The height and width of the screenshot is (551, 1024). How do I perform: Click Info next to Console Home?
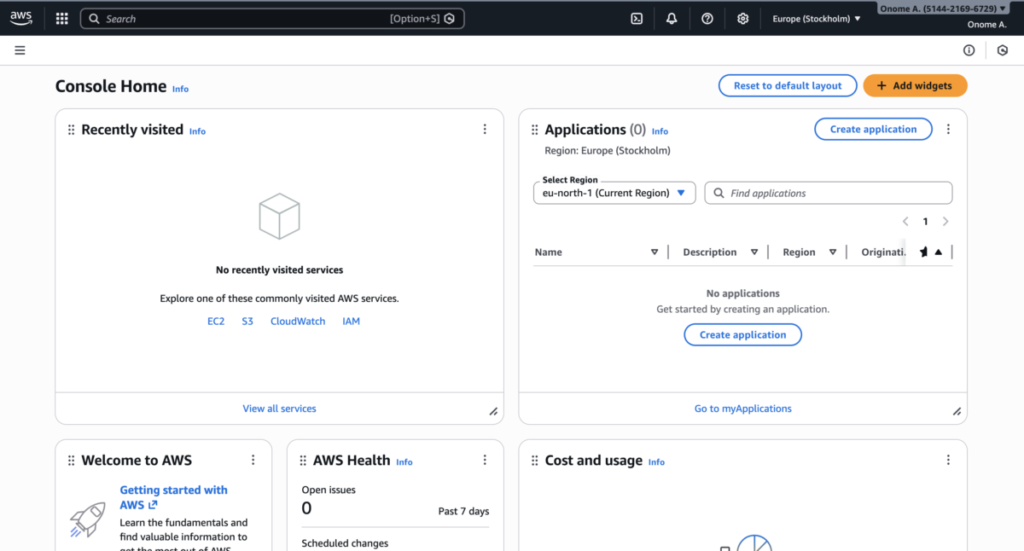180,89
